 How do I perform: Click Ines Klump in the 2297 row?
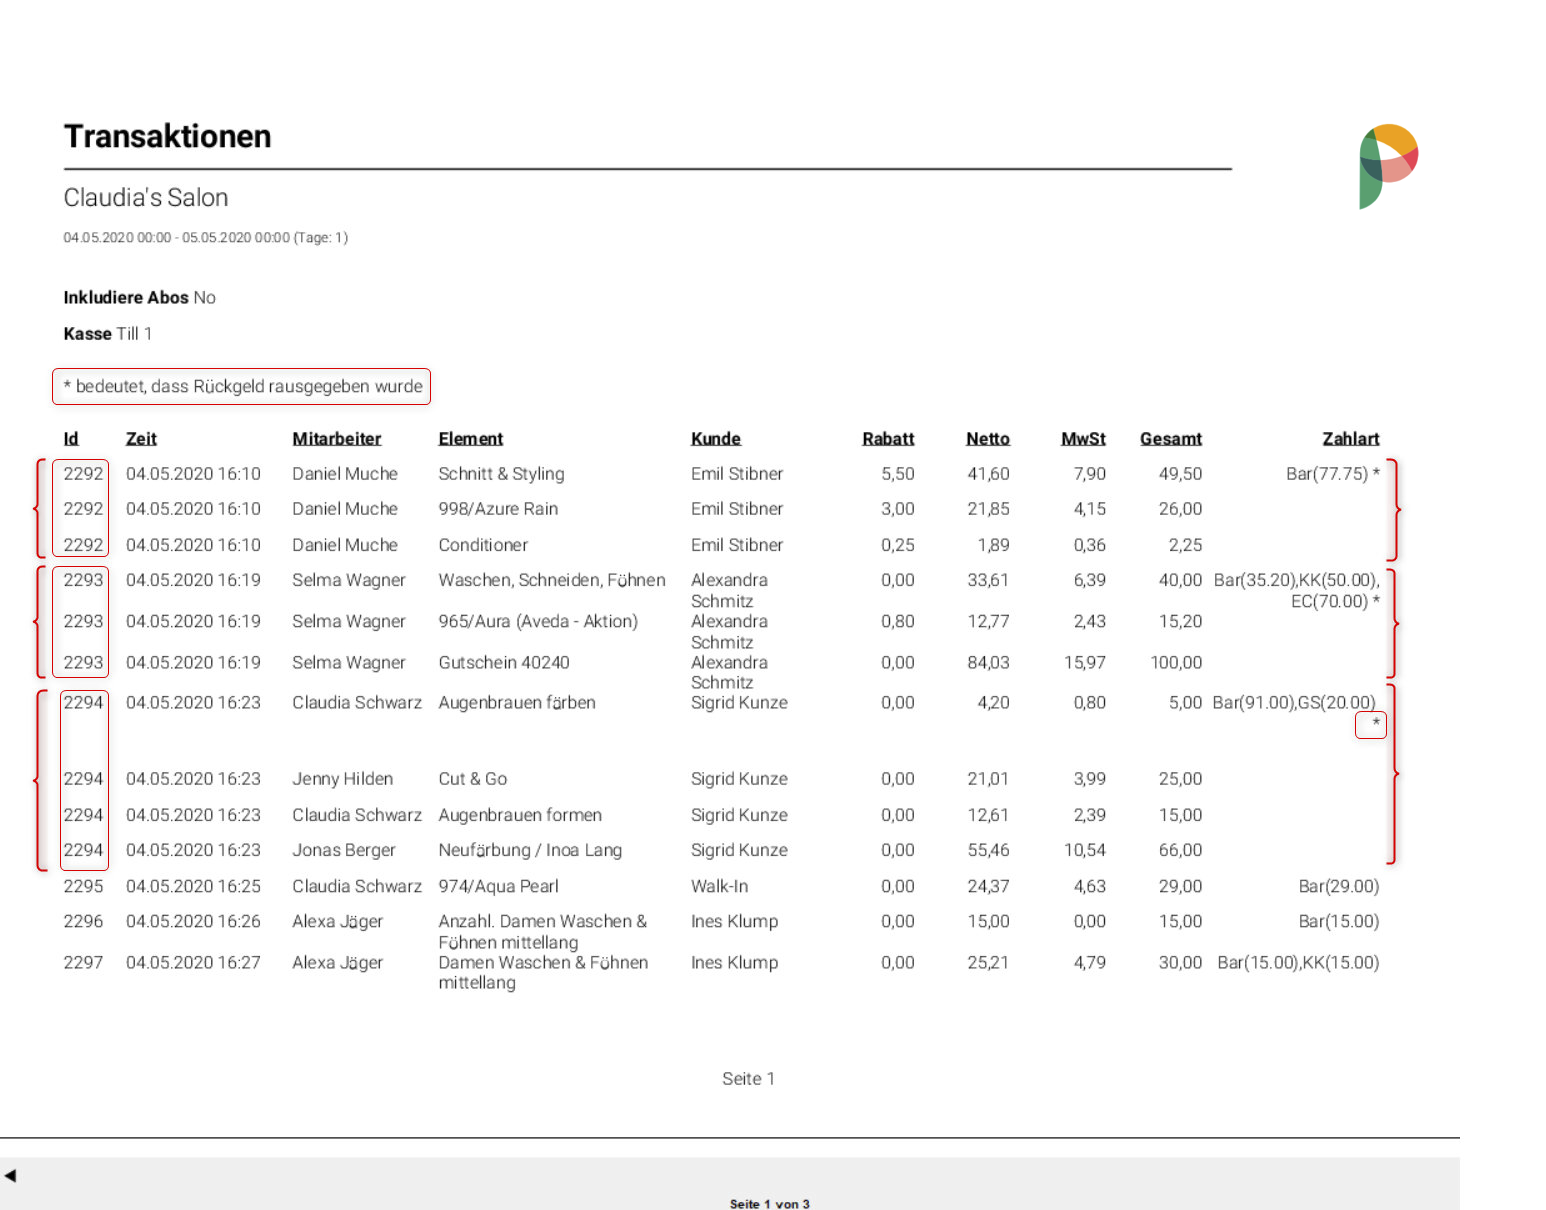(734, 963)
